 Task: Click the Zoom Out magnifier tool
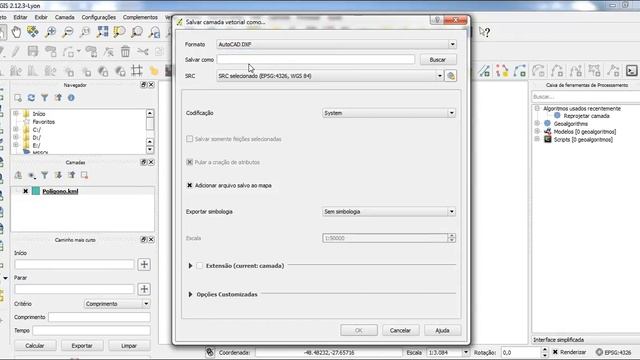[68, 31]
